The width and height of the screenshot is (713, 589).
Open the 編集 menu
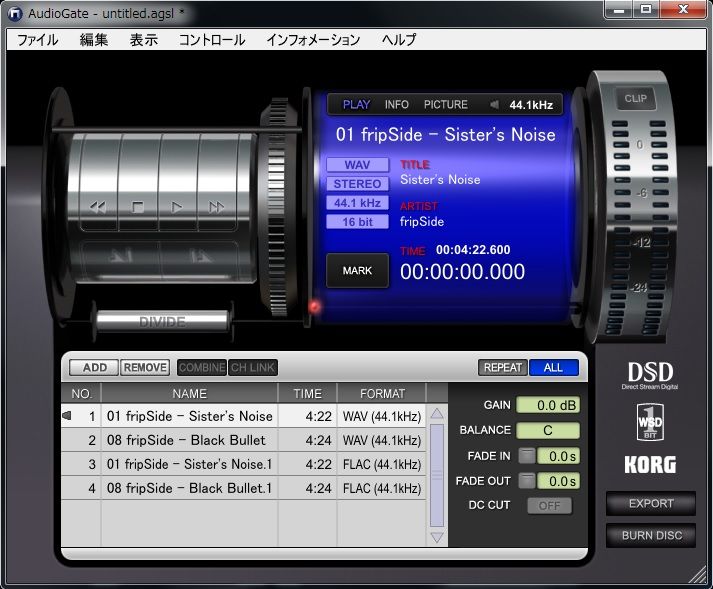coord(94,40)
